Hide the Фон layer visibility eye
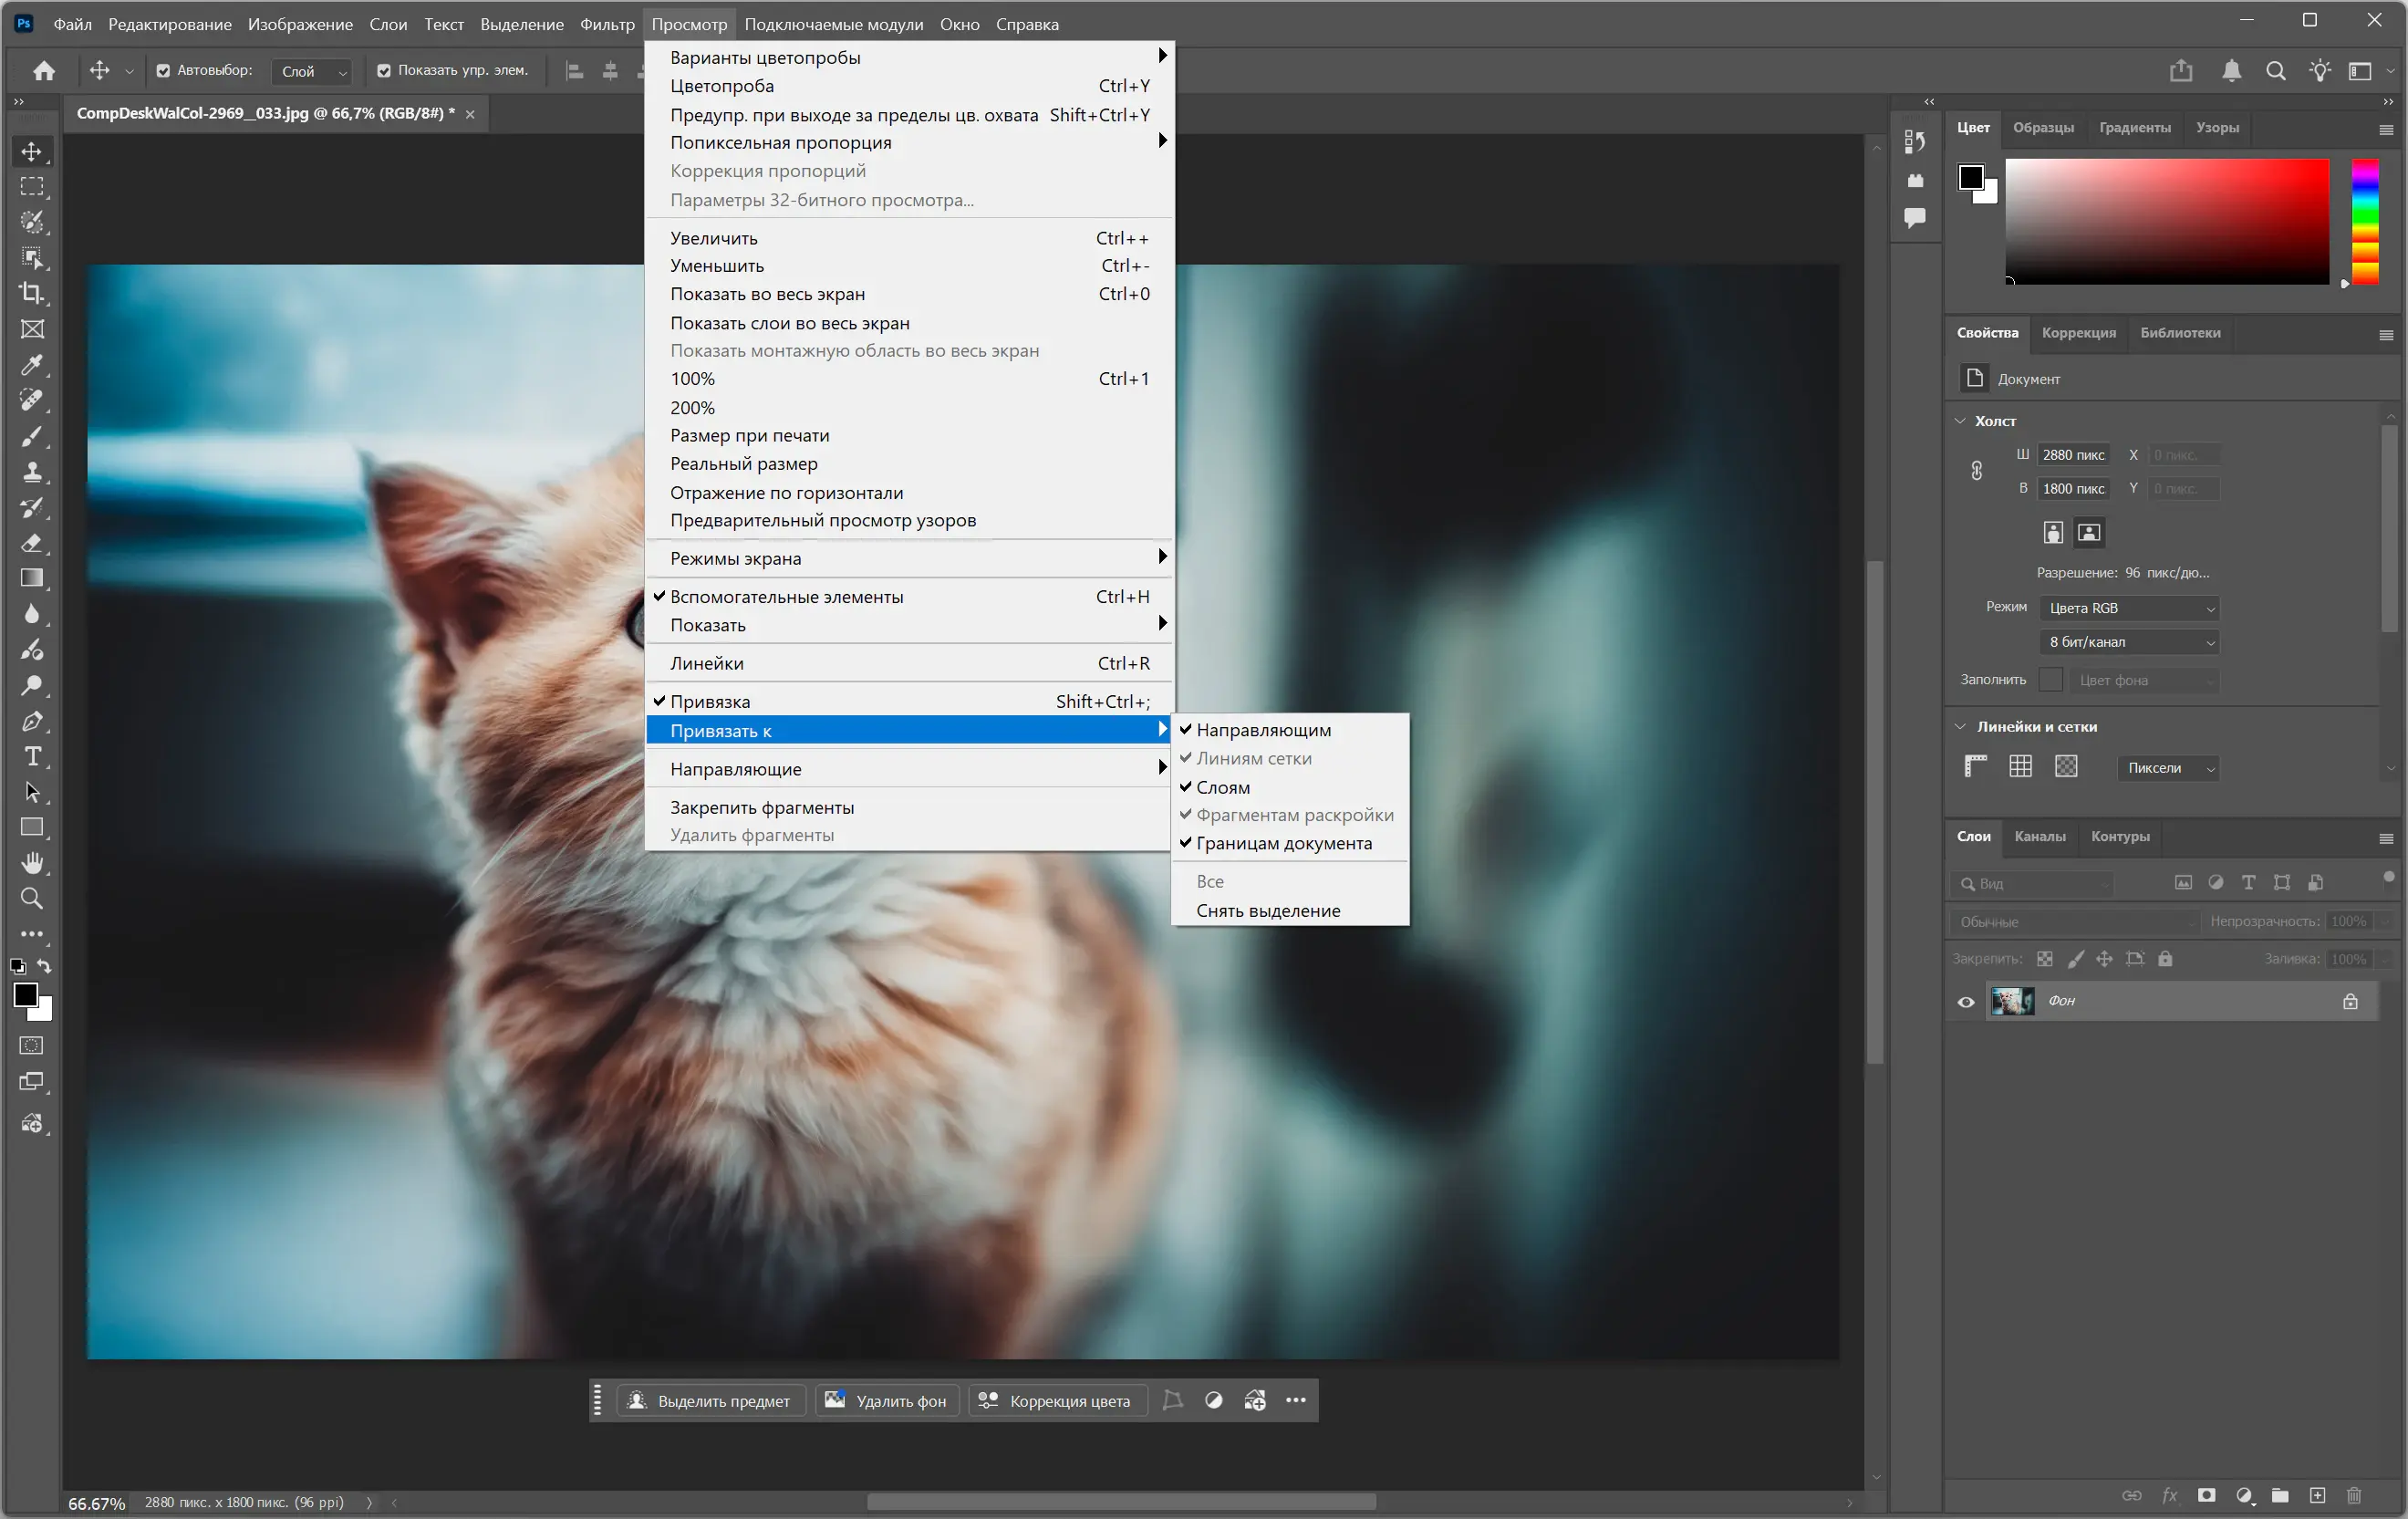The image size is (2408, 1519). 1966,1001
